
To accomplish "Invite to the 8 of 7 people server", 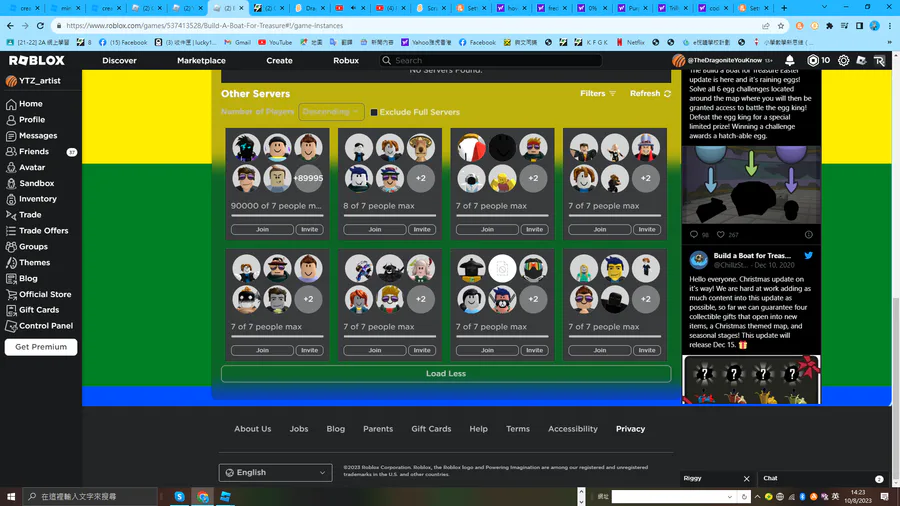I will coord(422,229).
